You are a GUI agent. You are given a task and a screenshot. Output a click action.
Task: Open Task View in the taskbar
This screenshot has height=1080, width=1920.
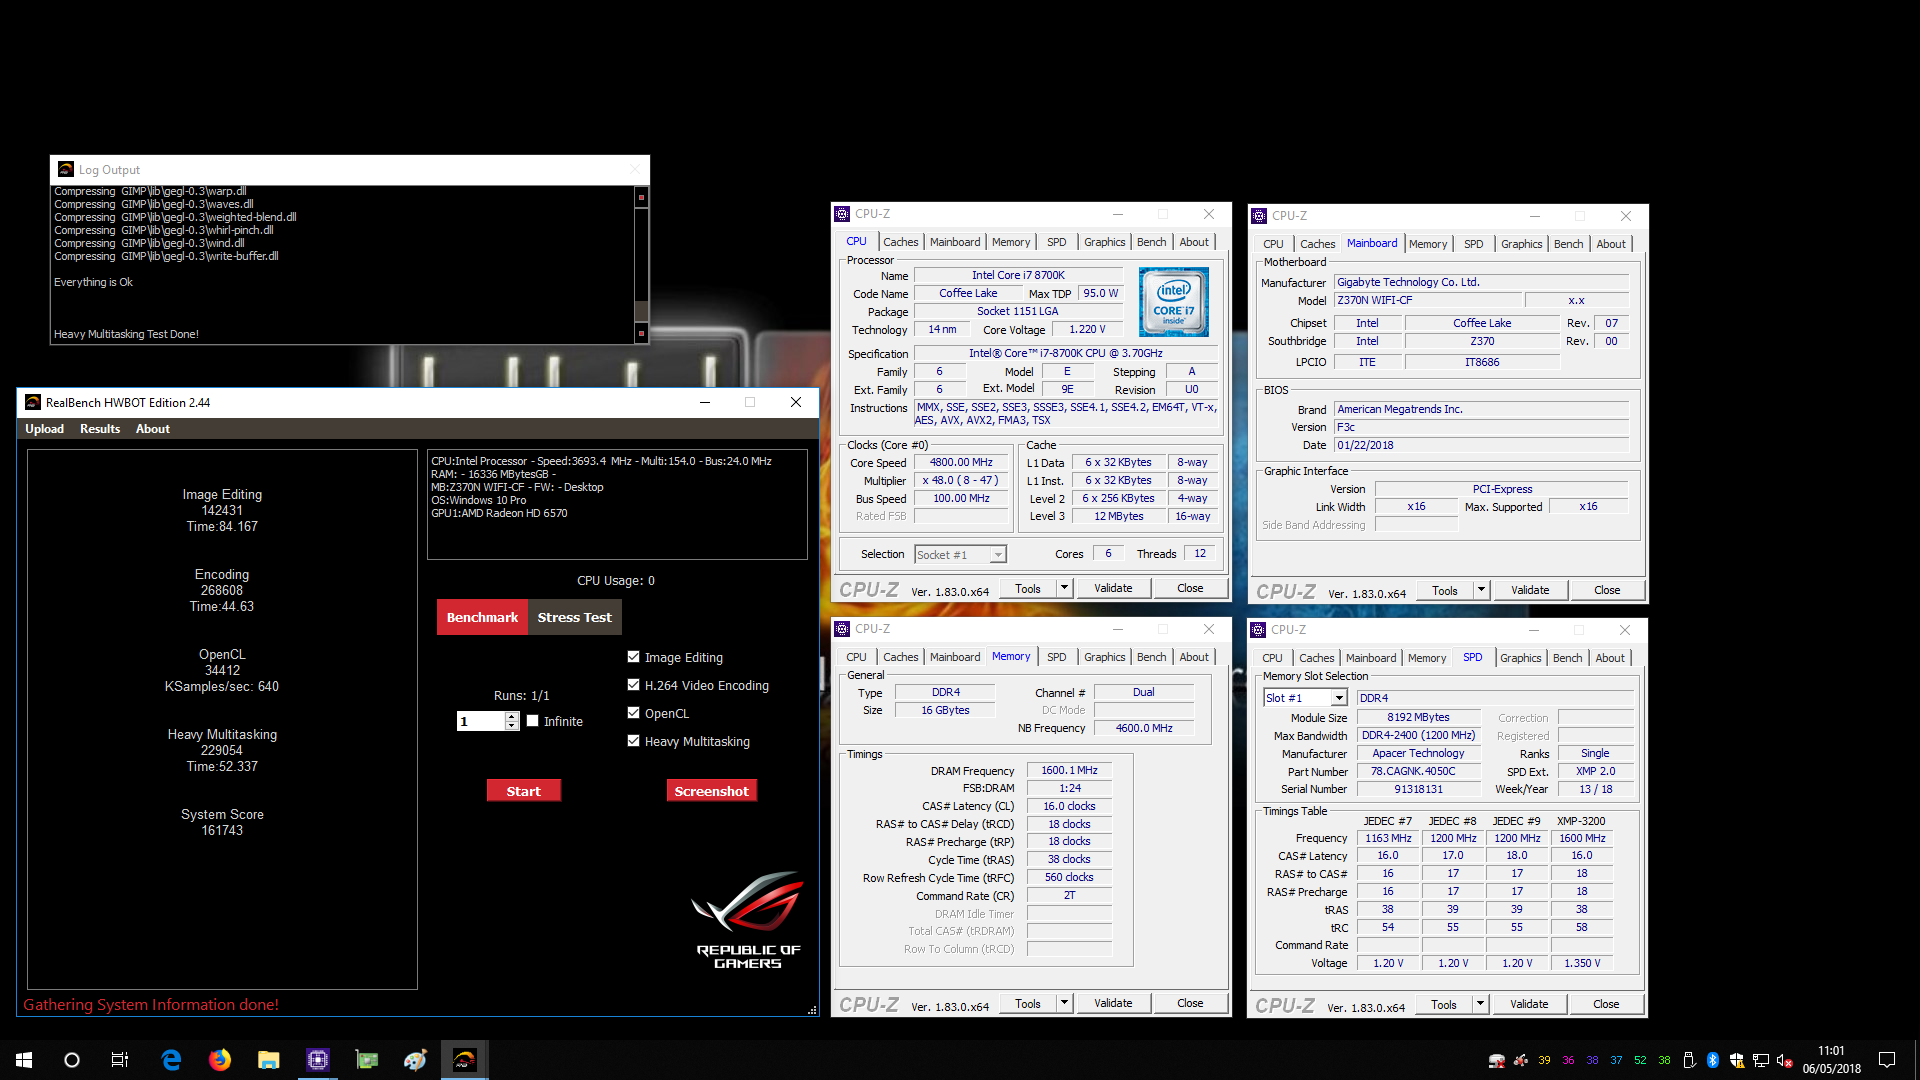[120, 1060]
